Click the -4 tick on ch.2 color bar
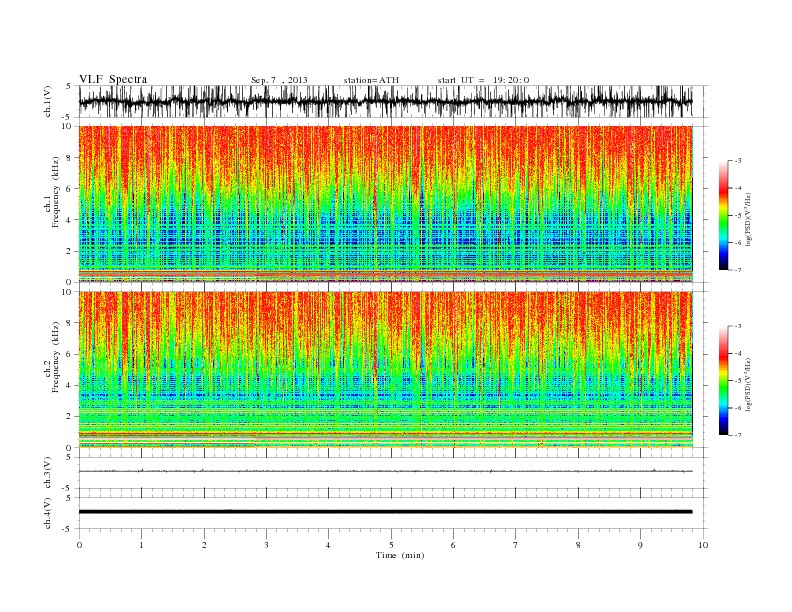 [738, 353]
